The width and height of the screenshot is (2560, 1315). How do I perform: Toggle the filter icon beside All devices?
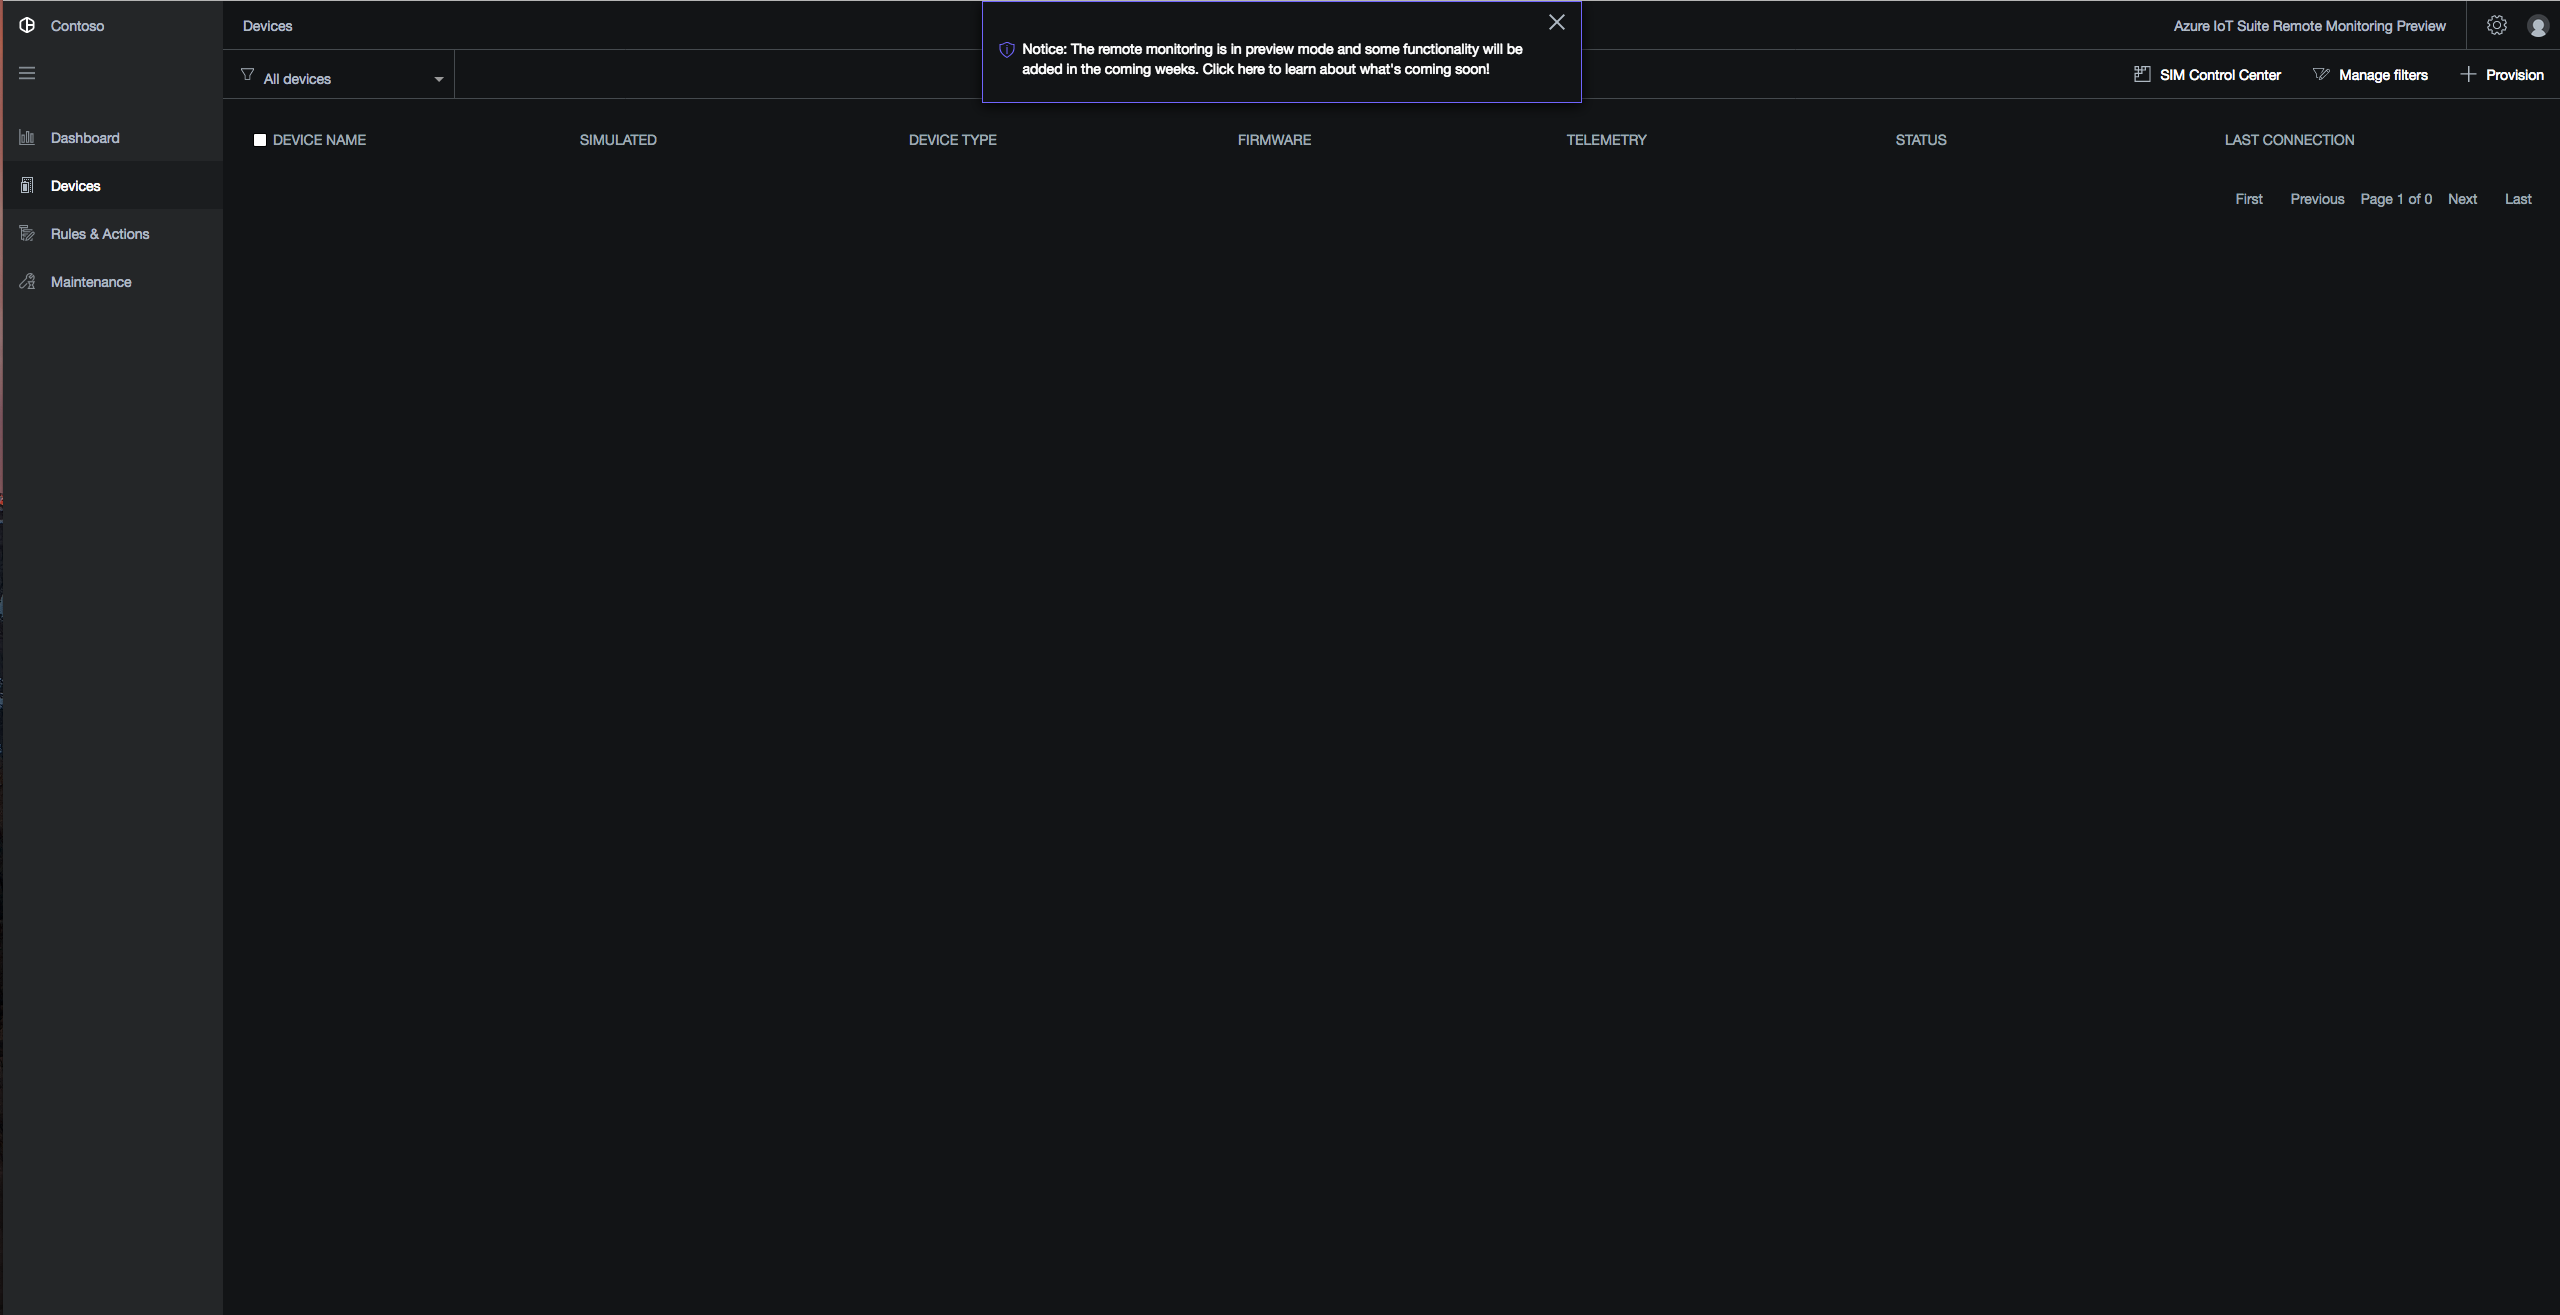point(246,76)
